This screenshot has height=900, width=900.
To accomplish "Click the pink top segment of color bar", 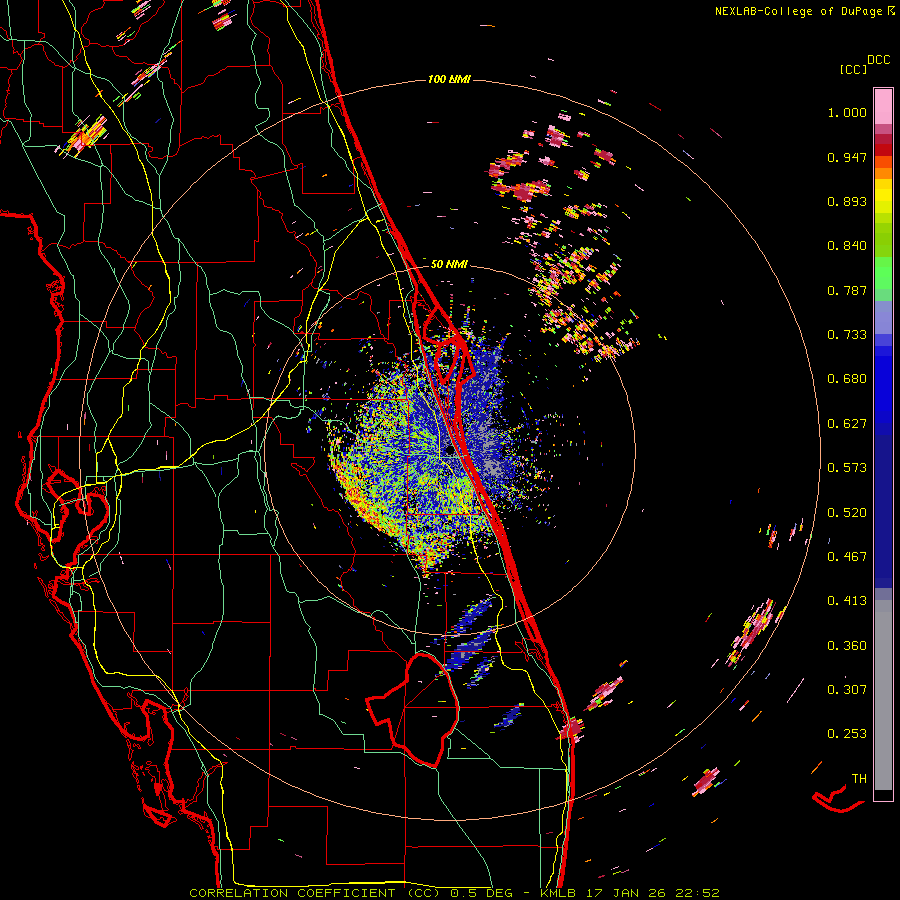I will click(883, 107).
